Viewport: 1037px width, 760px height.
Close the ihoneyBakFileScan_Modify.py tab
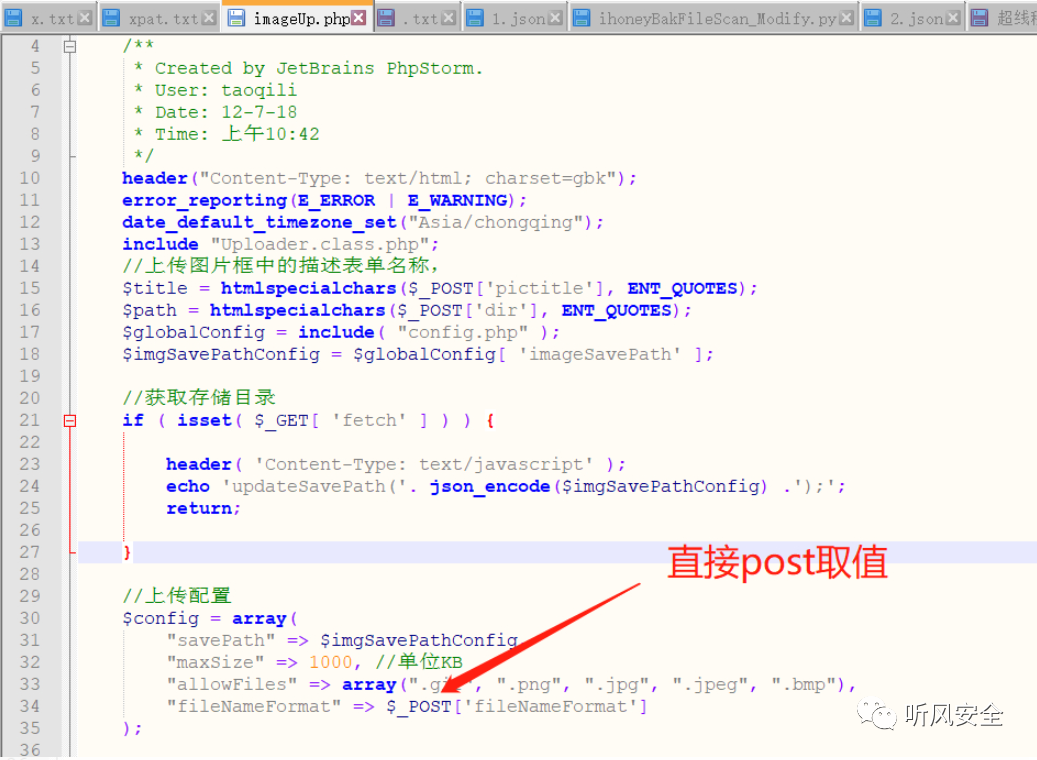coord(846,19)
